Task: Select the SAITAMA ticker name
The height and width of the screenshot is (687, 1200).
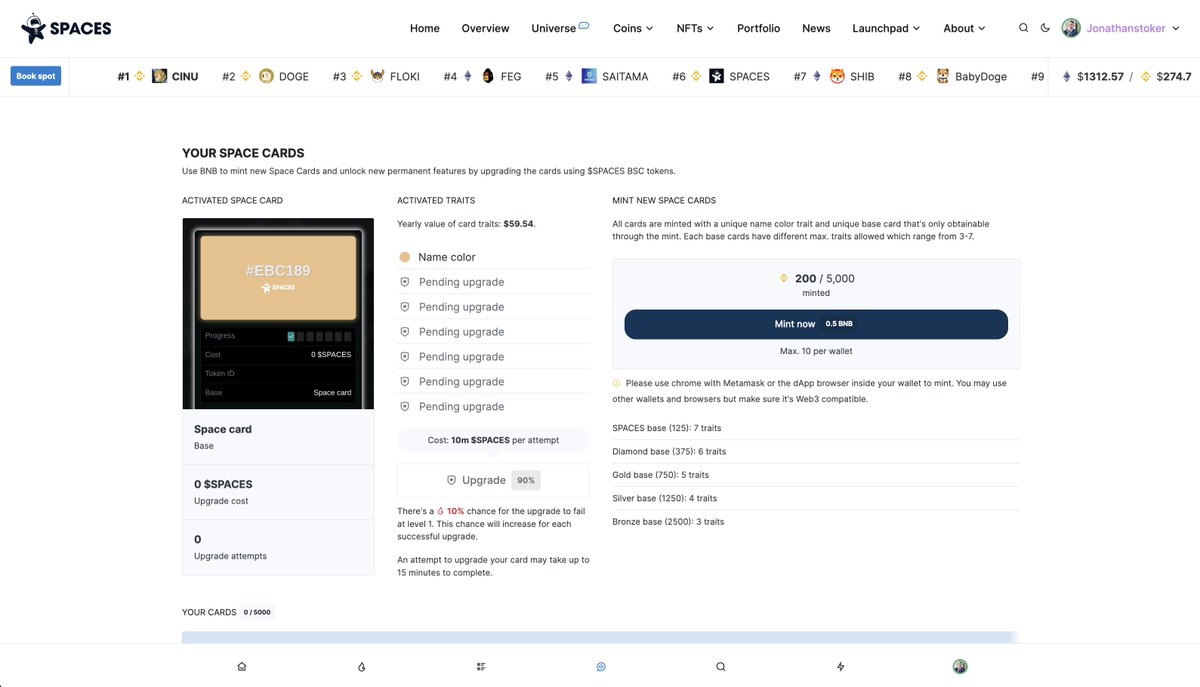Action: coord(625,76)
